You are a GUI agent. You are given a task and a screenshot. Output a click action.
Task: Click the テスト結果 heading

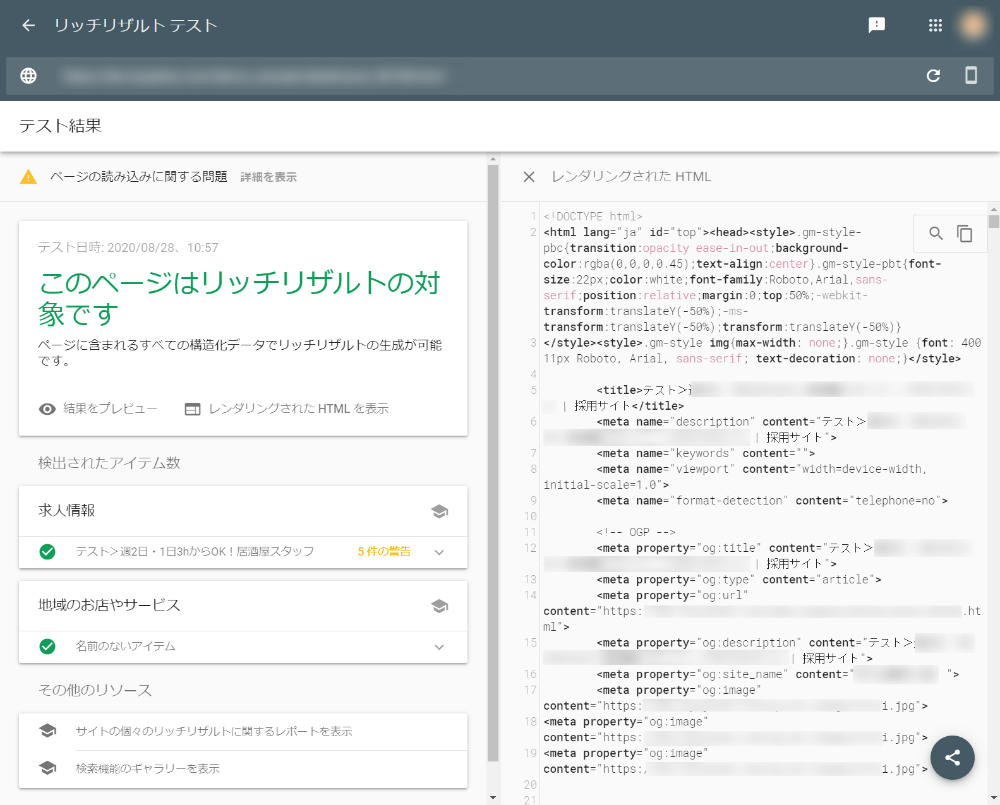coord(60,126)
